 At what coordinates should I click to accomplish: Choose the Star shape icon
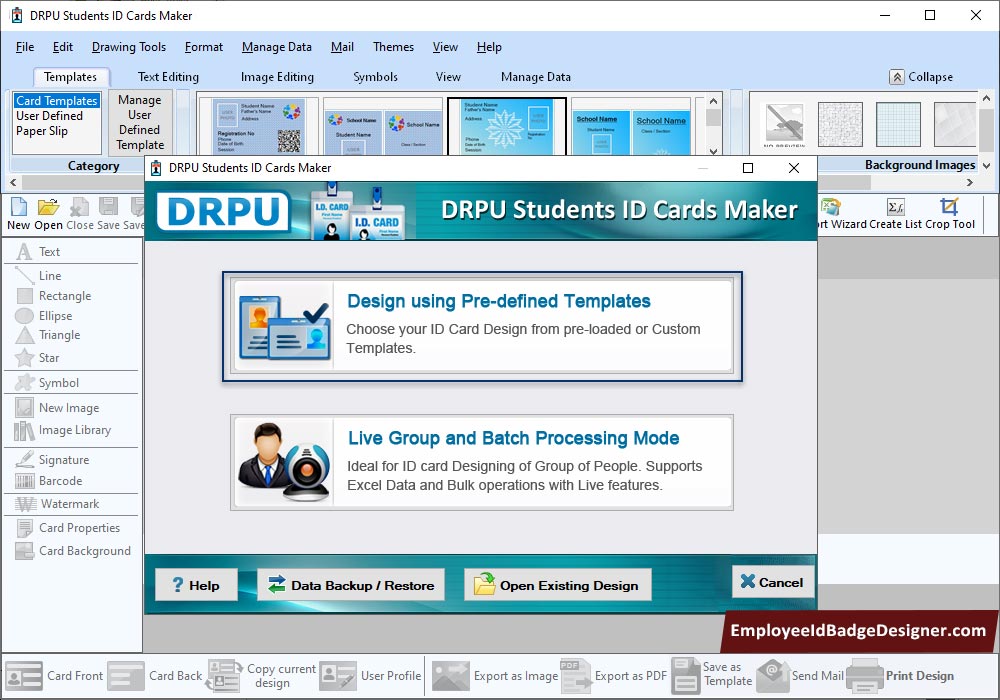[x=24, y=358]
